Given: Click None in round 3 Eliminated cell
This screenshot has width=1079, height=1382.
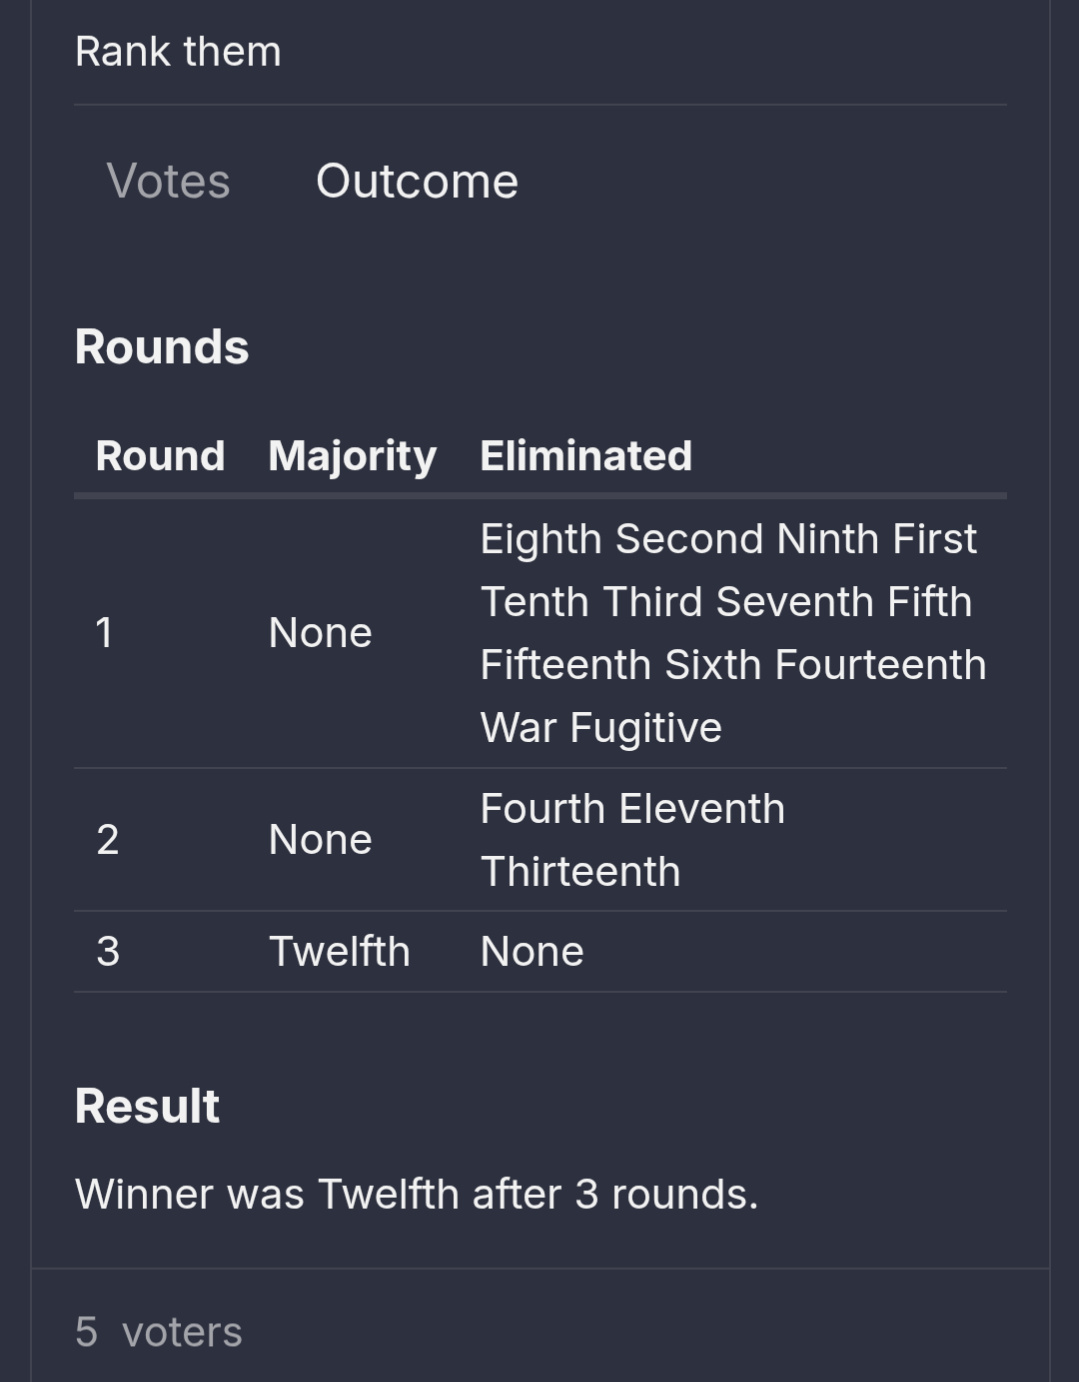Looking at the screenshot, I should (x=532, y=951).
